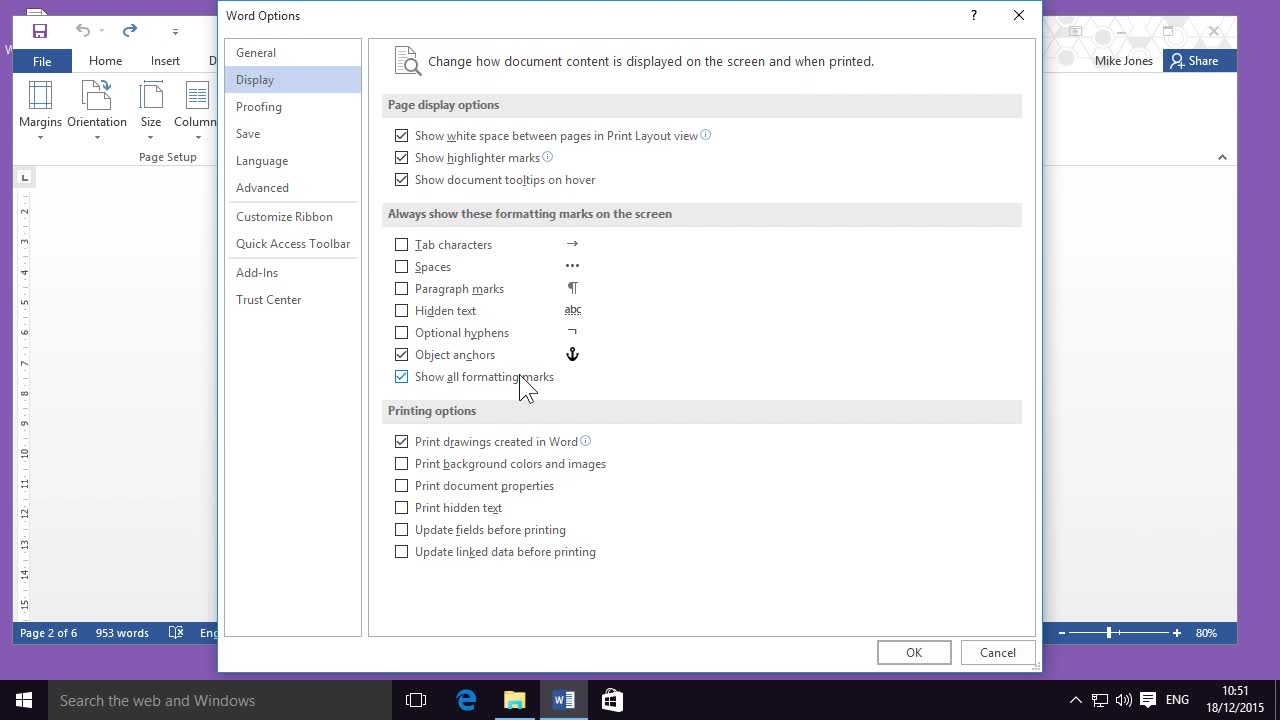Select General in Word Options sidebar
Image resolution: width=1280 pixels, height=720 pixels.
(x=293, y=53)
